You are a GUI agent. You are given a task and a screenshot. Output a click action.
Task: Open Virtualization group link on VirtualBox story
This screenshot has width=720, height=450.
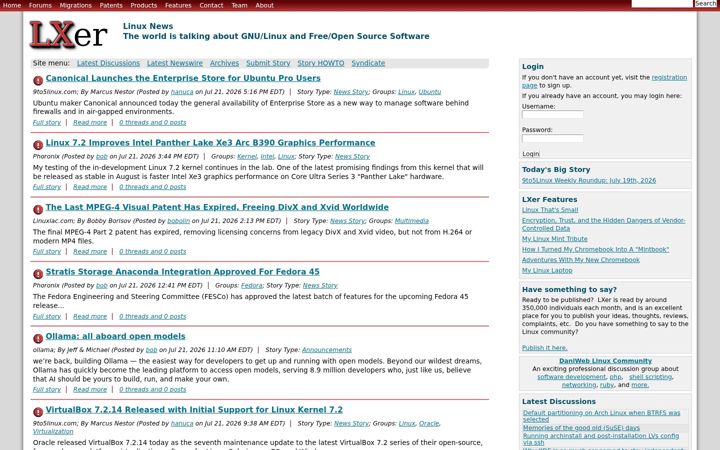click(x=53, y=432)
